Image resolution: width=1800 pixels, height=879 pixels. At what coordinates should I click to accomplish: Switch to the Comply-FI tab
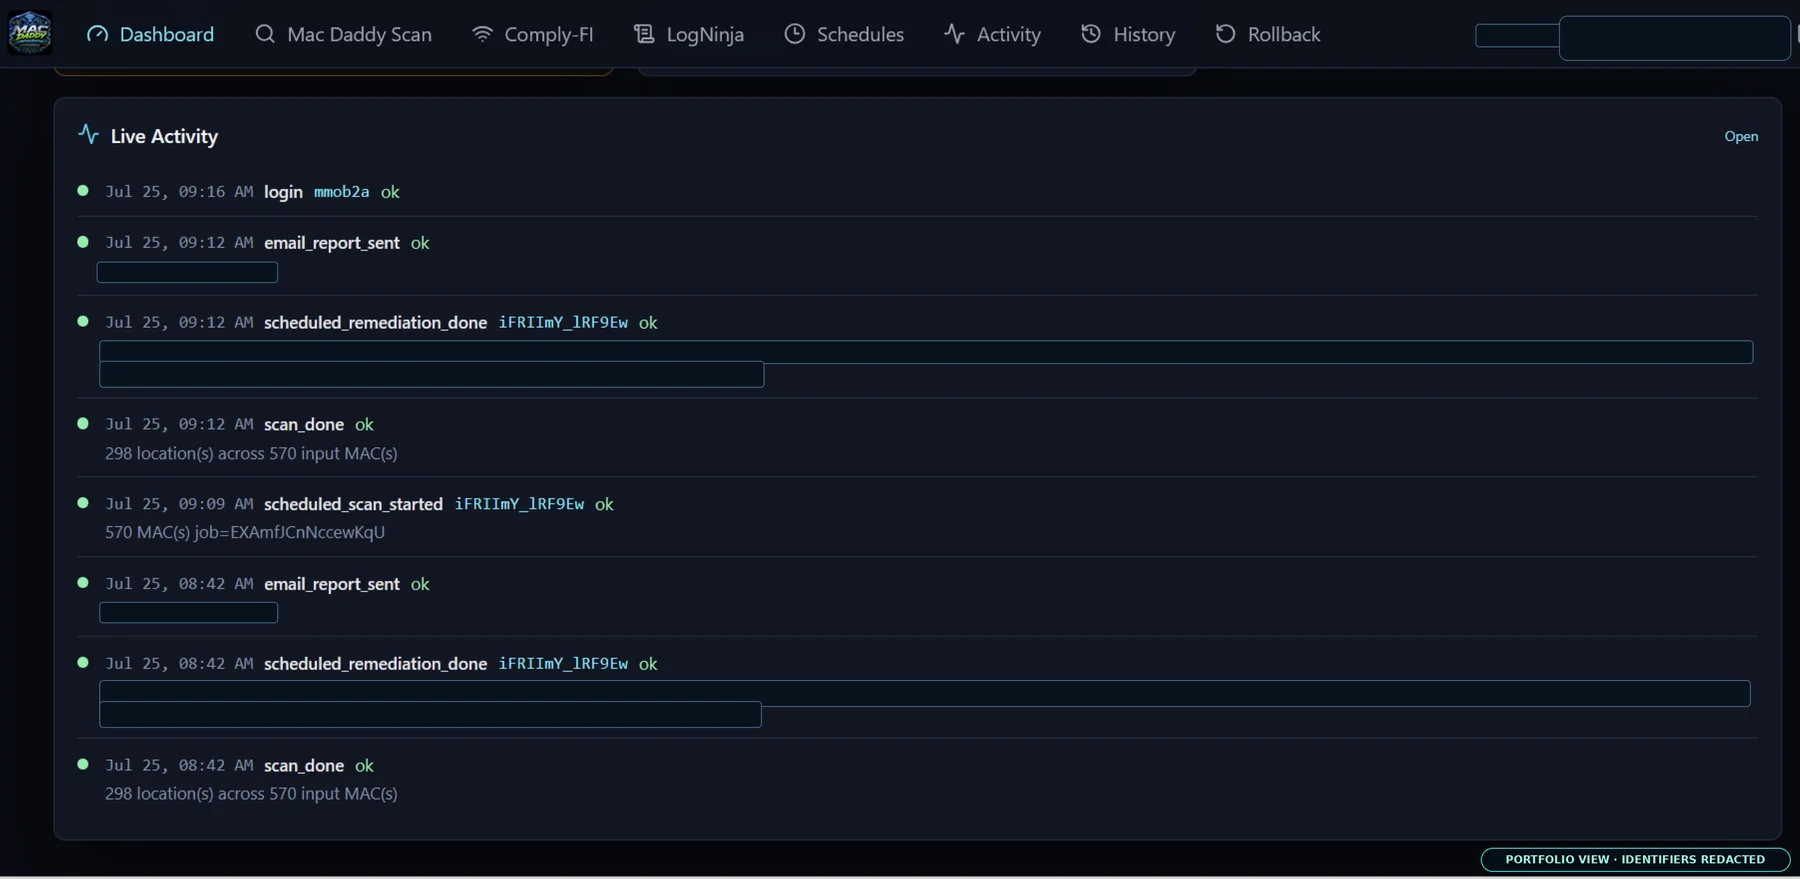tap(532, 34)
